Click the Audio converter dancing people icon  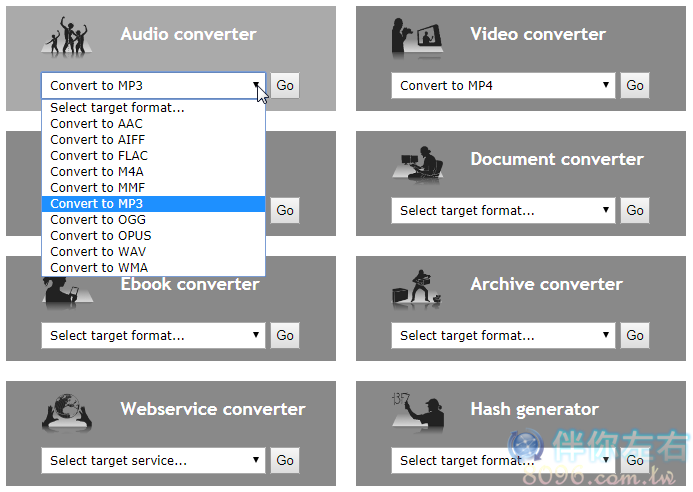click(66, 37)
